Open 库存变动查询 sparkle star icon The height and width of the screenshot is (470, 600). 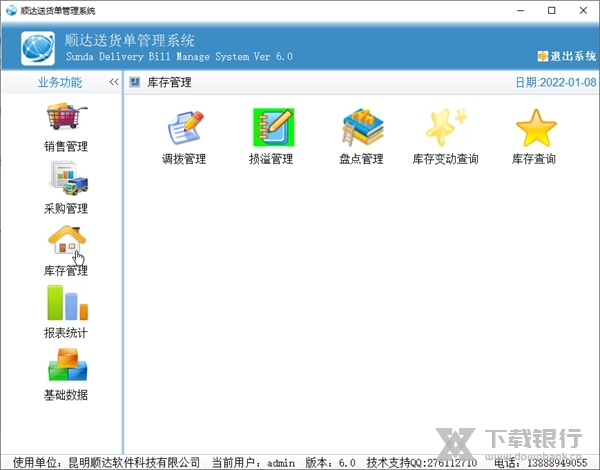(446, 127)
